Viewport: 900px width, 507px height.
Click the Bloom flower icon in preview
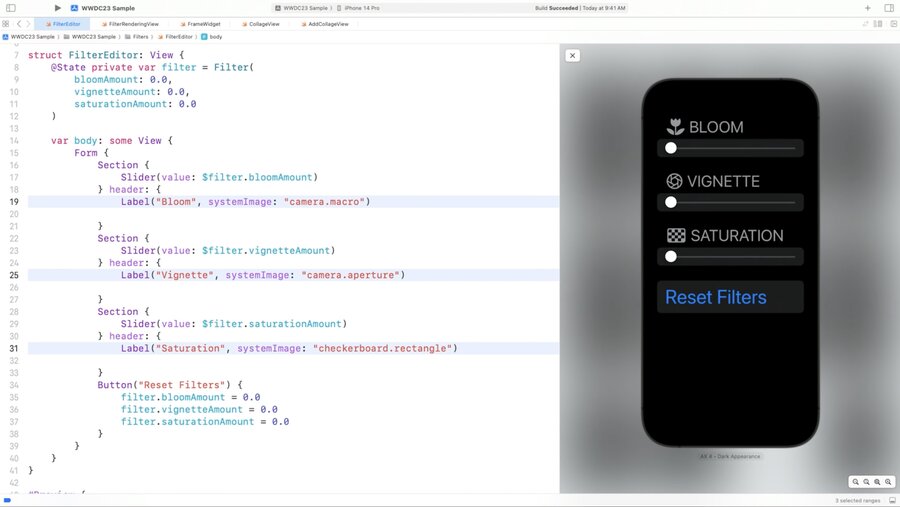676,127
